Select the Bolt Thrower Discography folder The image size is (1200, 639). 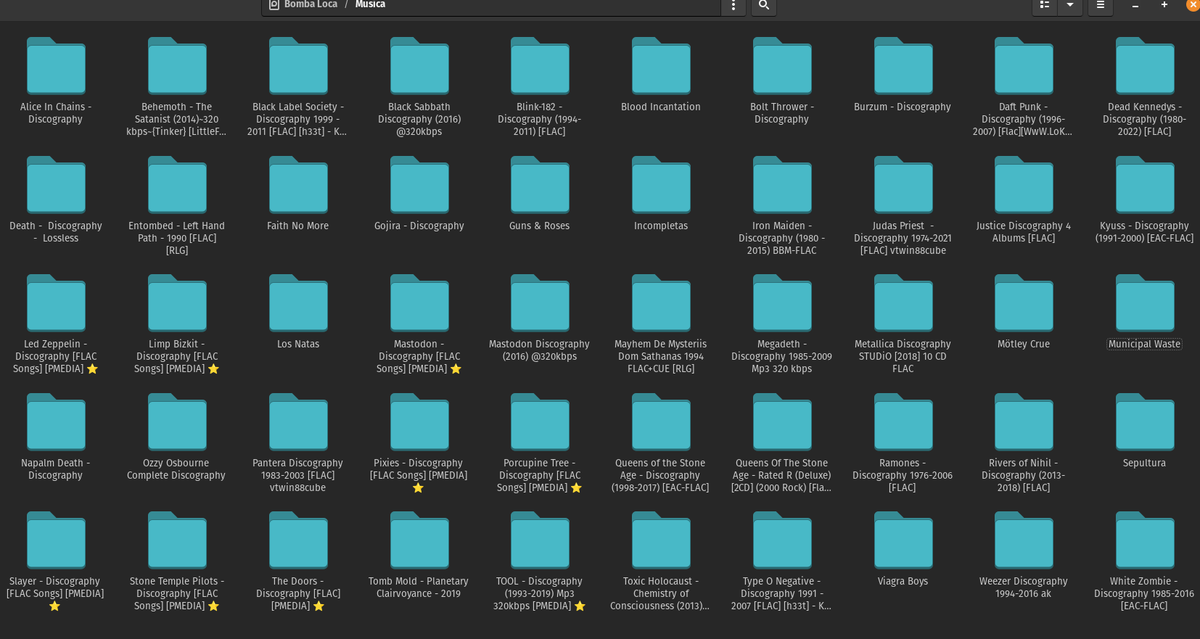coord(782,65)
